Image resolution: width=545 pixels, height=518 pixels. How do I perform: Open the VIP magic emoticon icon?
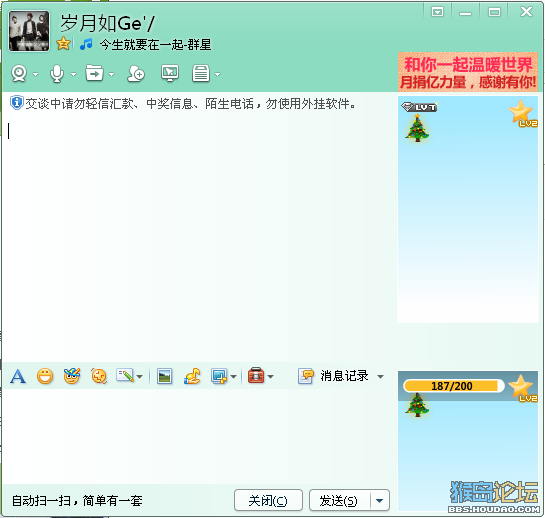(72, 376)
